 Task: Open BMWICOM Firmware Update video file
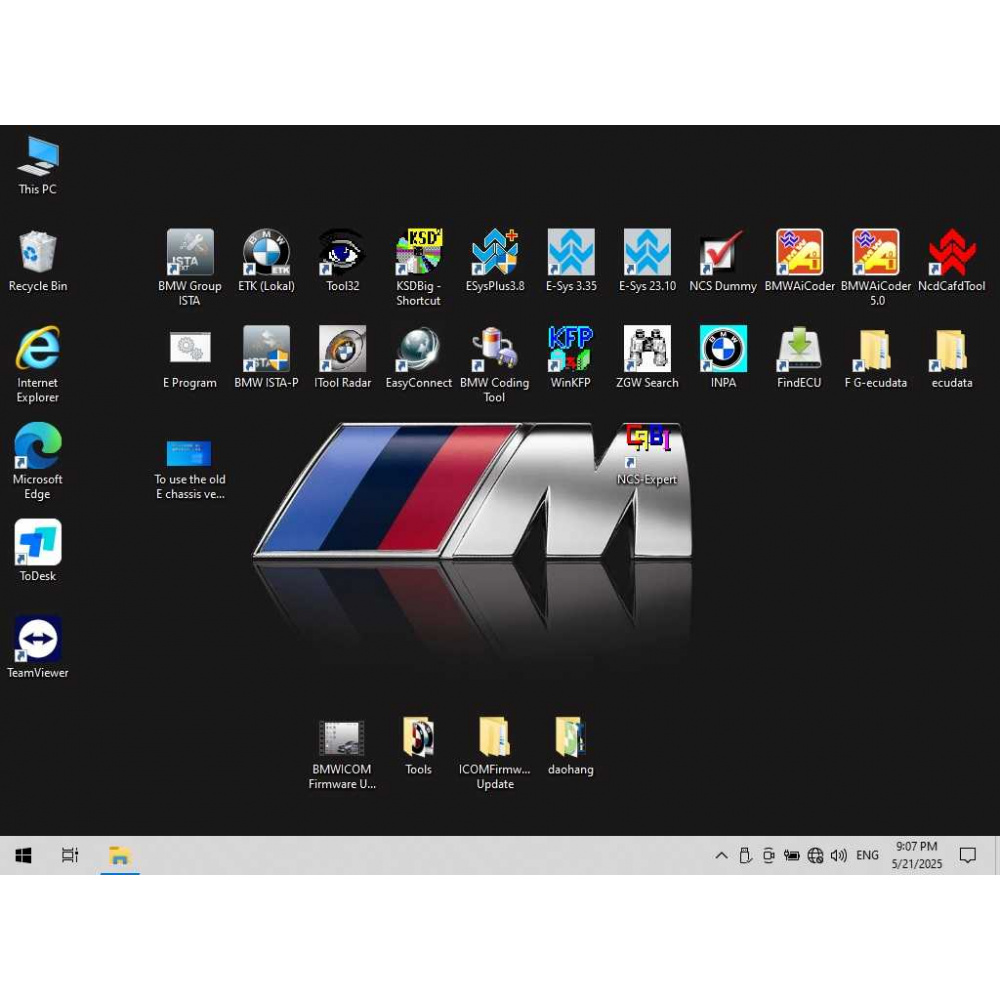pos(342,756)
